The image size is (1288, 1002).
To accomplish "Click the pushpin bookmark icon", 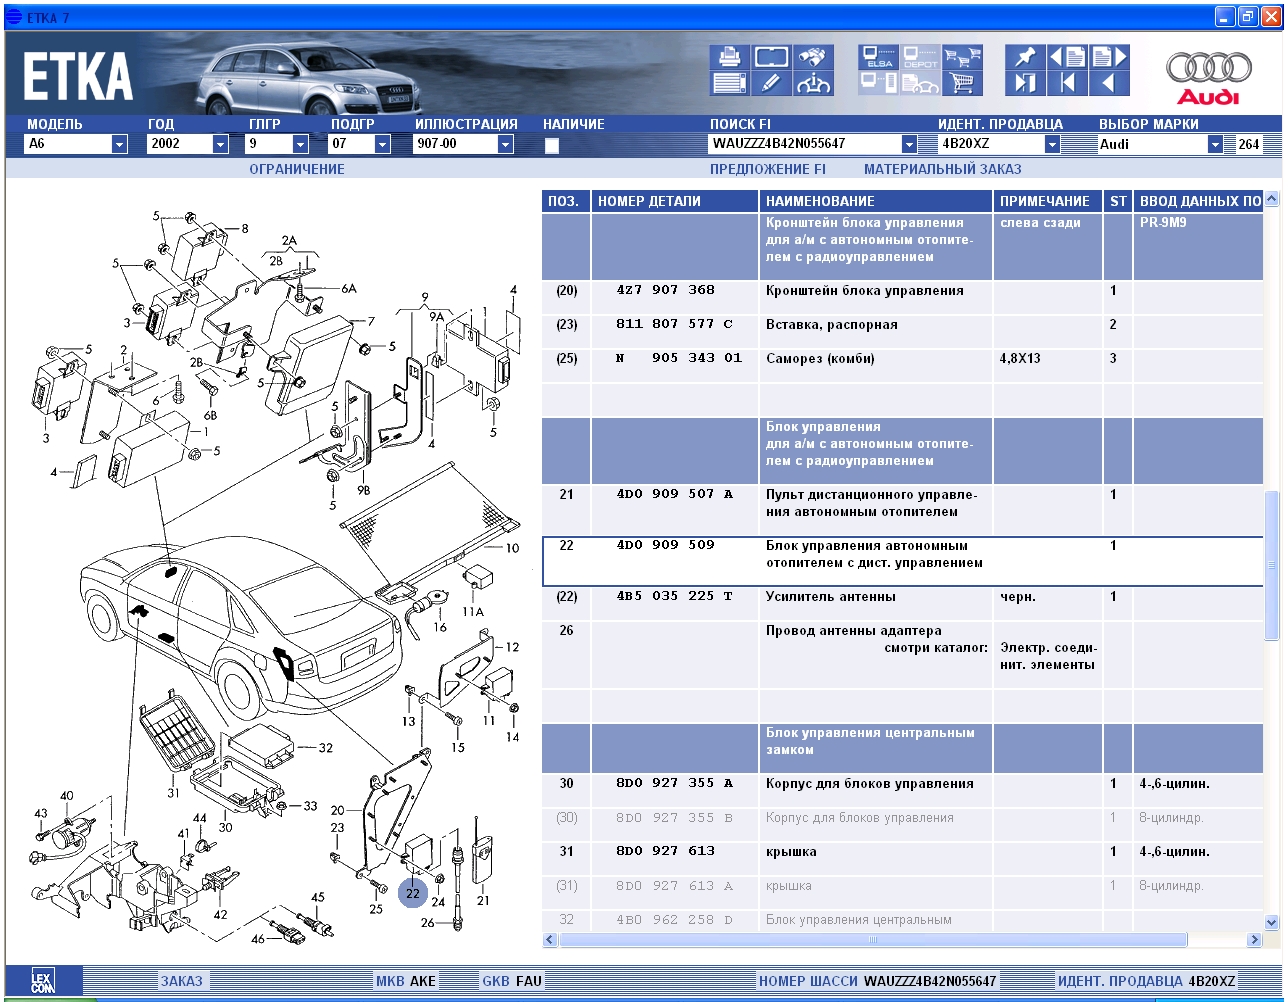I will click(1025, 56).
